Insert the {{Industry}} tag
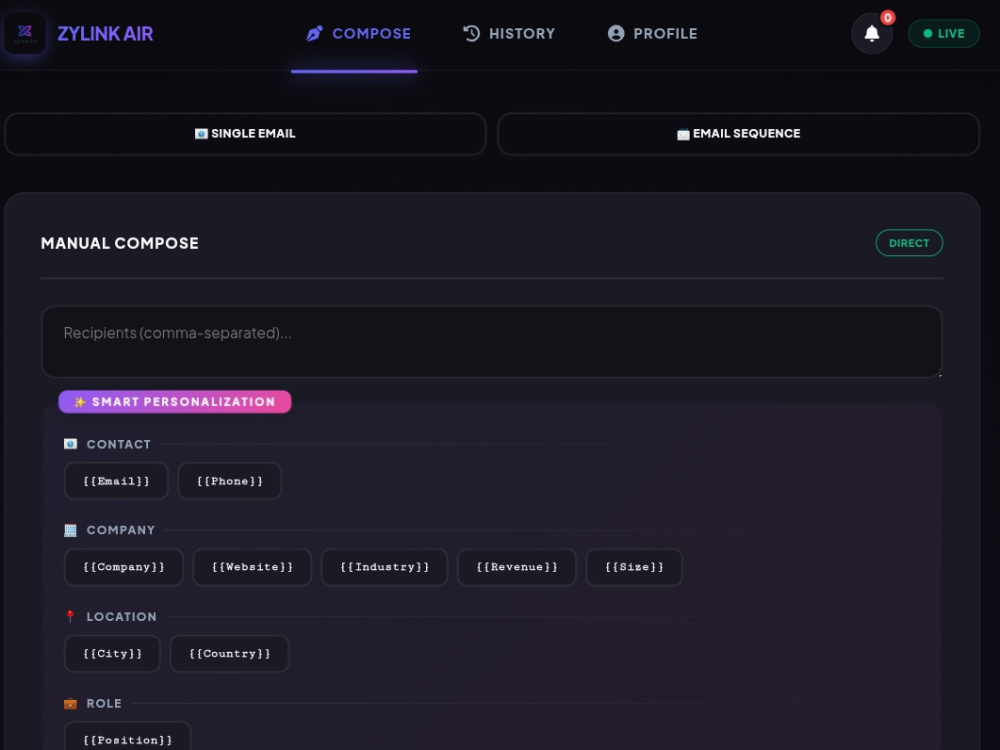 click(385, 568)
